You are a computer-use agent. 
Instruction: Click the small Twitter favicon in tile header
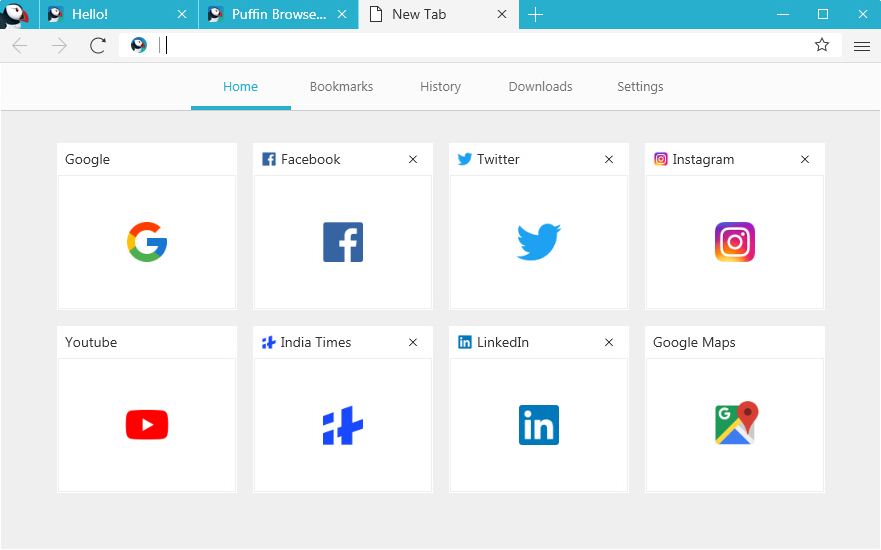pos(465,159)
